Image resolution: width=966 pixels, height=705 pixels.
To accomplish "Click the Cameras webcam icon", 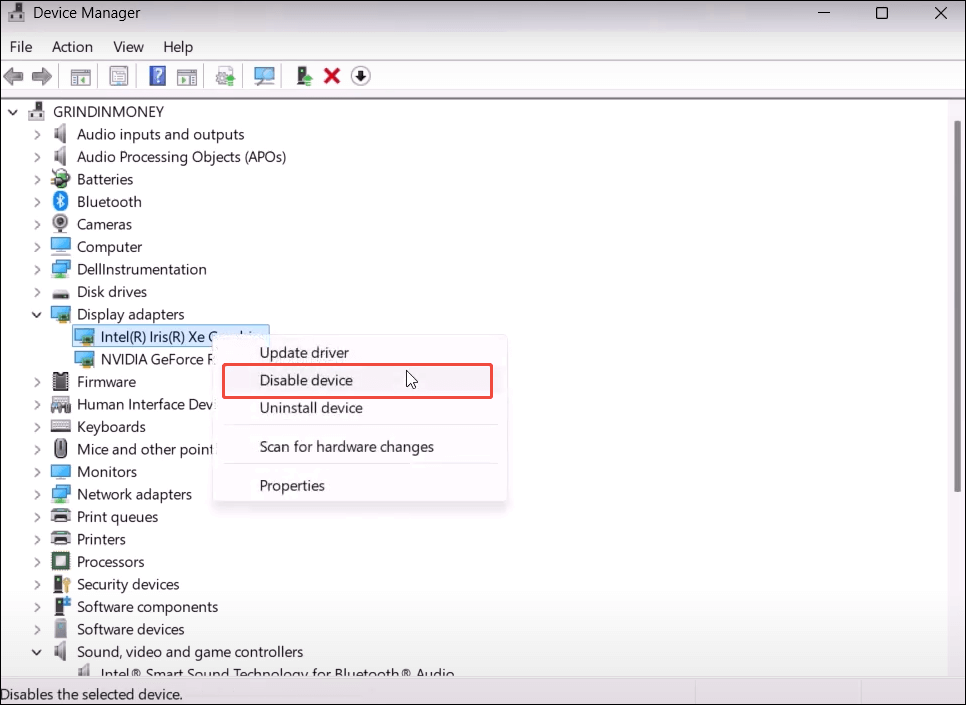I will (60, 224).
